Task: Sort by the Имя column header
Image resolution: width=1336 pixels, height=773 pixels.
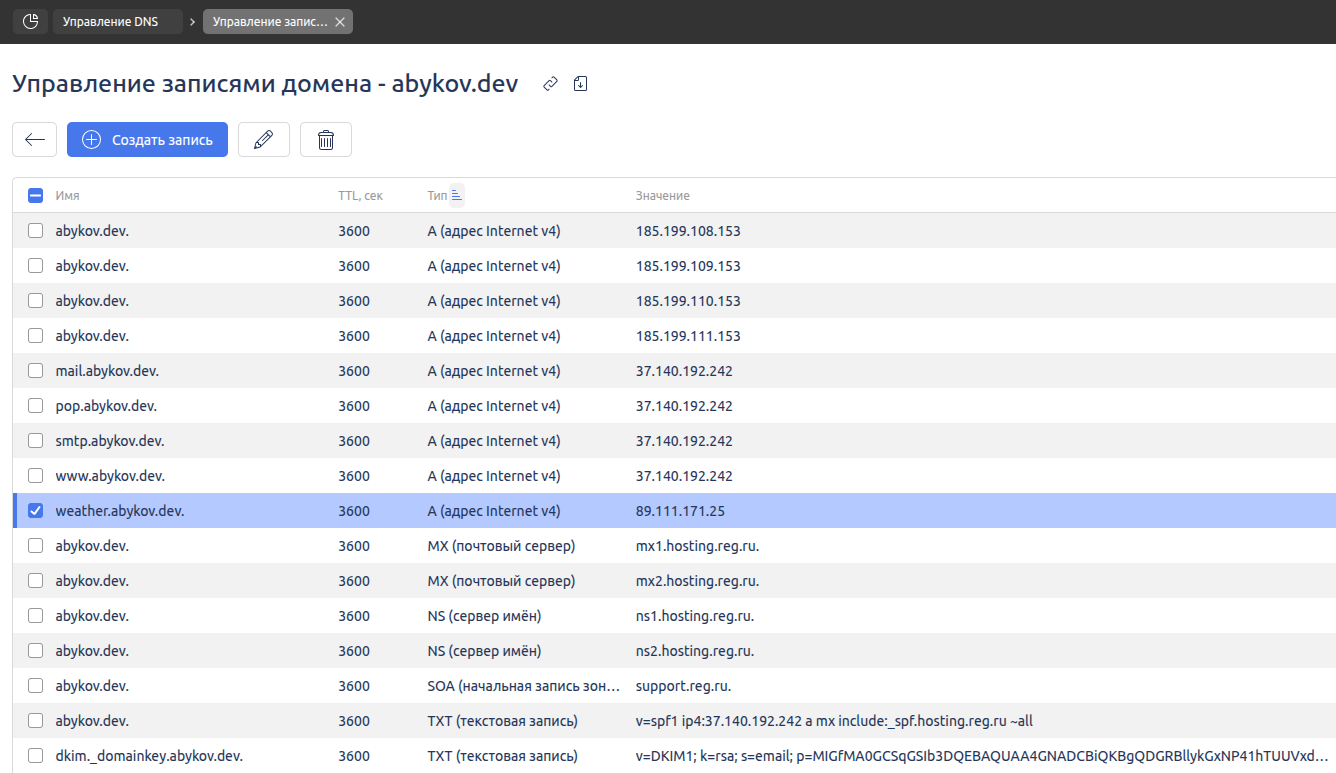Action: 68,196
